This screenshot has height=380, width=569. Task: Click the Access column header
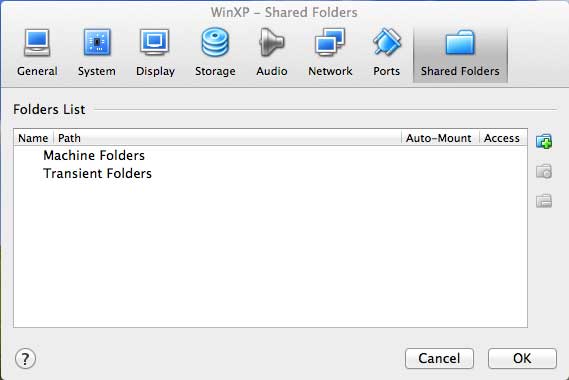pyautogui.click(x=503, y=138)
